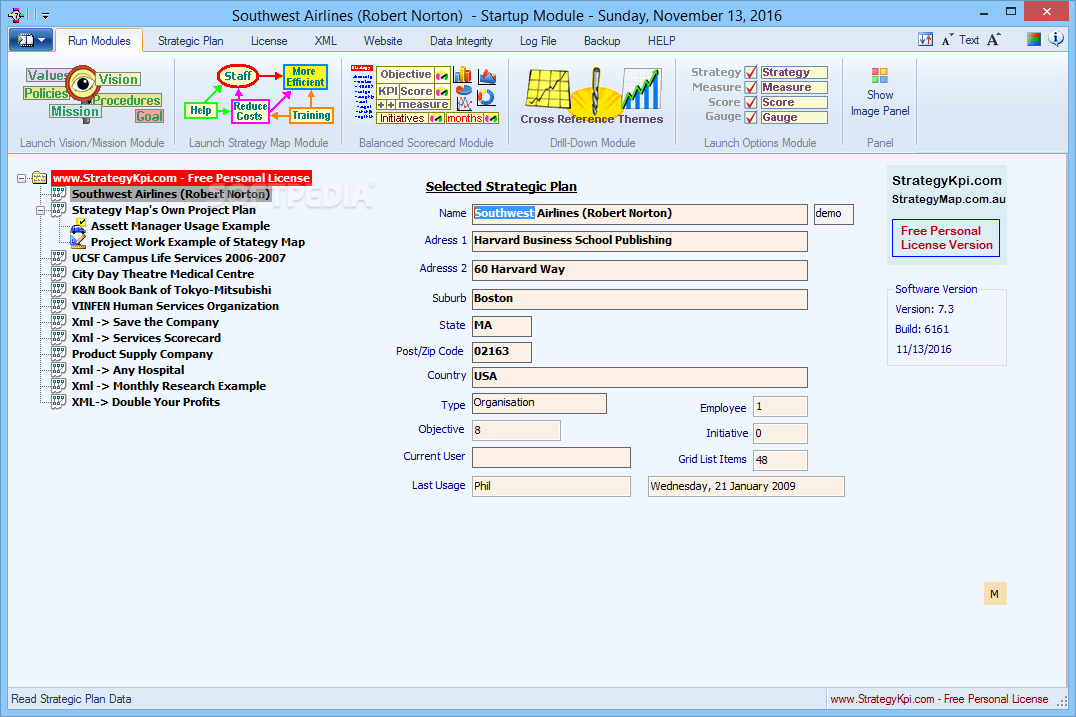
Task: Click the Assett Manager Usage Example icon
Action: coord(78,226)
